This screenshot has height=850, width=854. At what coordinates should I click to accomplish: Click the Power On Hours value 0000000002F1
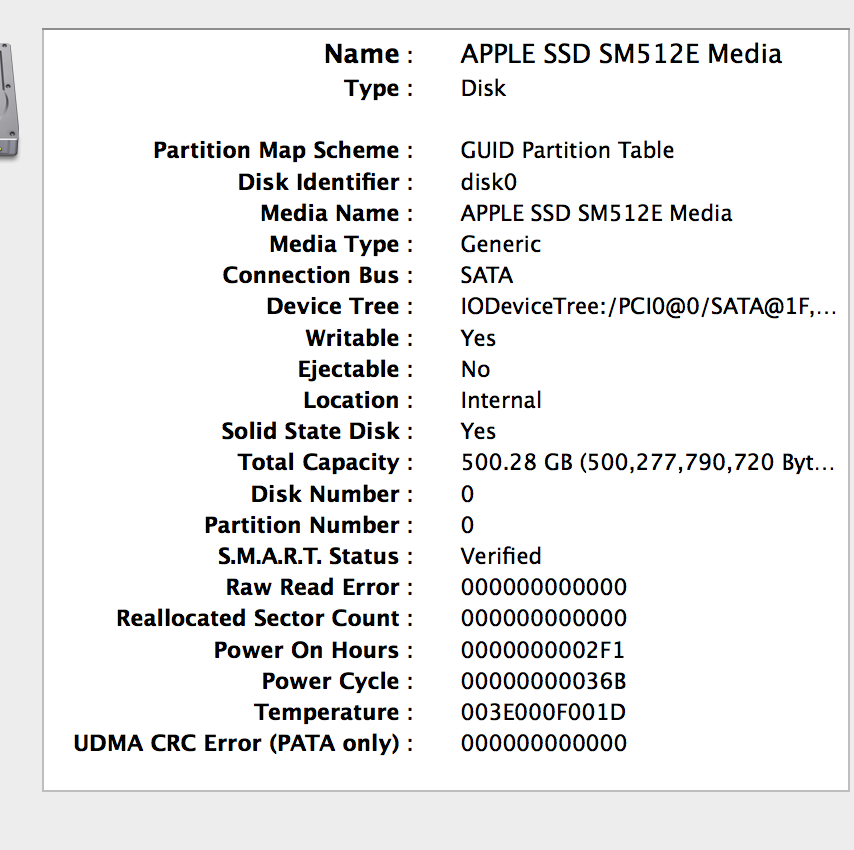coord(542,650)
